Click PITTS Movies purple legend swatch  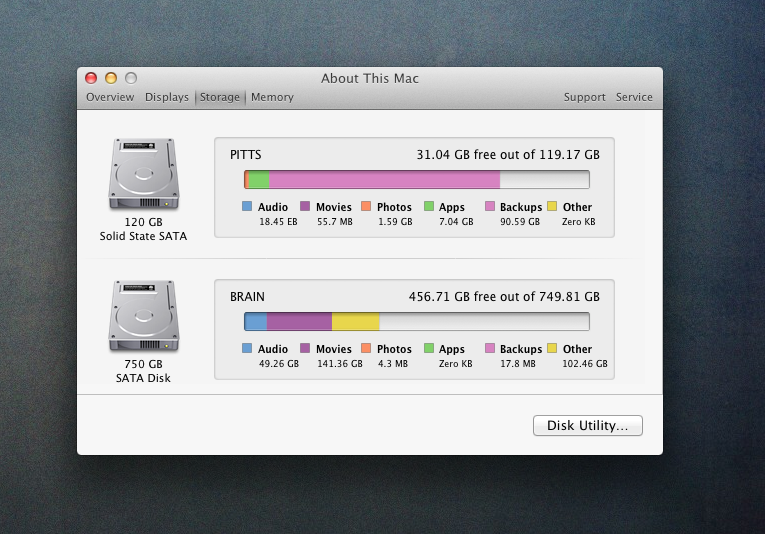305,206
